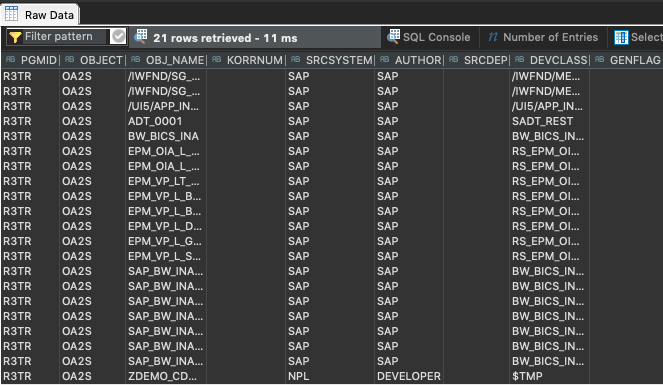Image resolution: width=663 pixels, height=385 pixels.
Task: Click the rows retrieved magnifier icon
Action: (141, 37)
